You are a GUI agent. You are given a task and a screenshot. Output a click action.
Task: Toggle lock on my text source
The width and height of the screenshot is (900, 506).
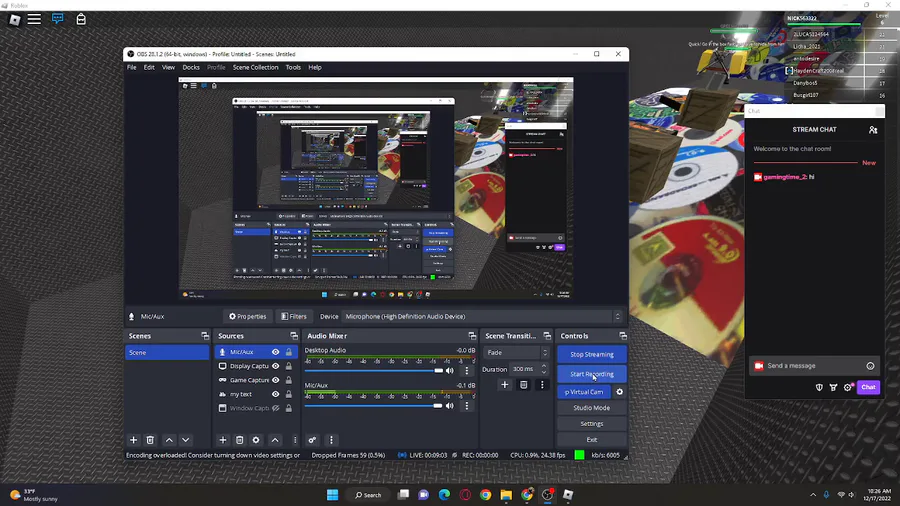click(x=289, y=394)
